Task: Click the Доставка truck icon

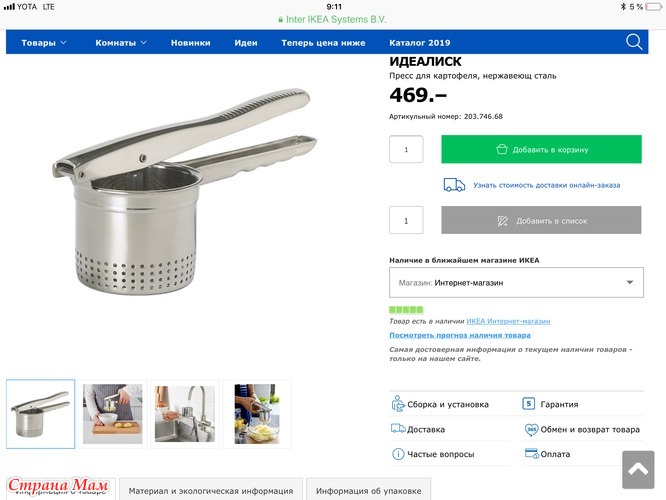Action: pyautogui.click(x=398, y=429)
